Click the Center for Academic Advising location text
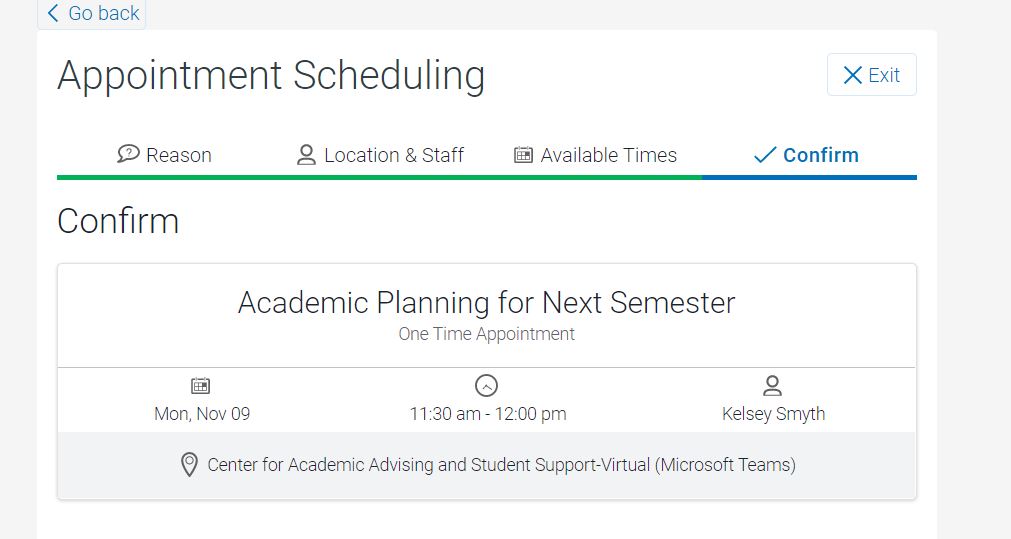The width and height of the screenshot is (1011, 539). (x=502, y=465)
